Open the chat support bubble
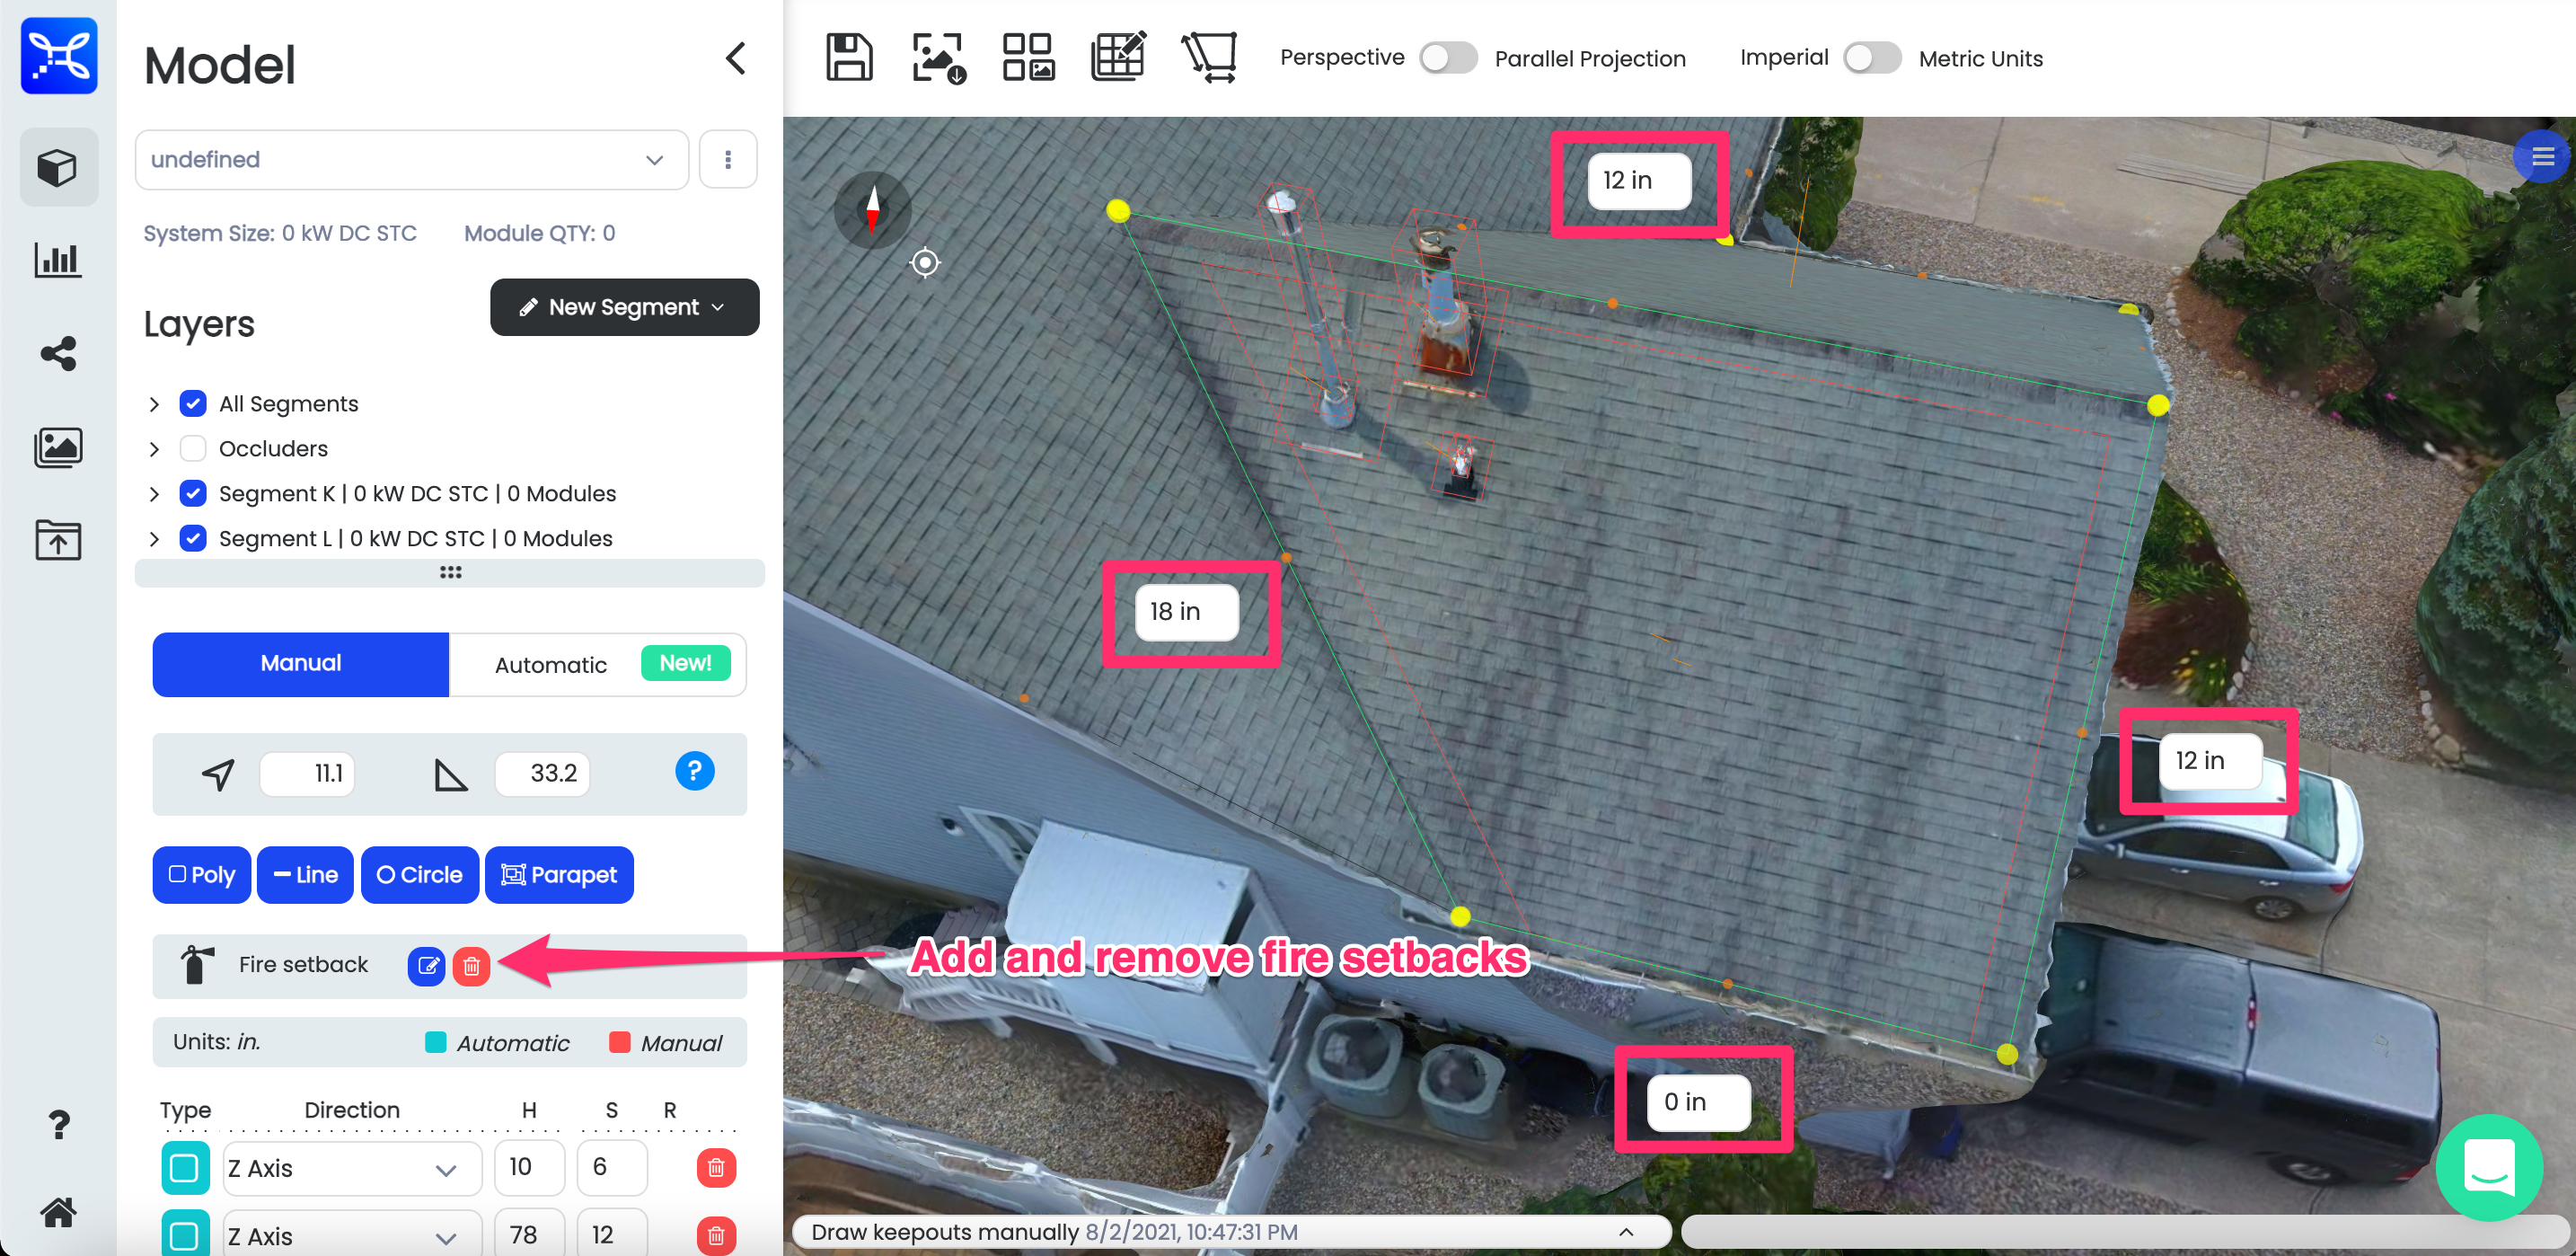The height and width of the screenshot is (1256, 2576). point(2488,1166)
